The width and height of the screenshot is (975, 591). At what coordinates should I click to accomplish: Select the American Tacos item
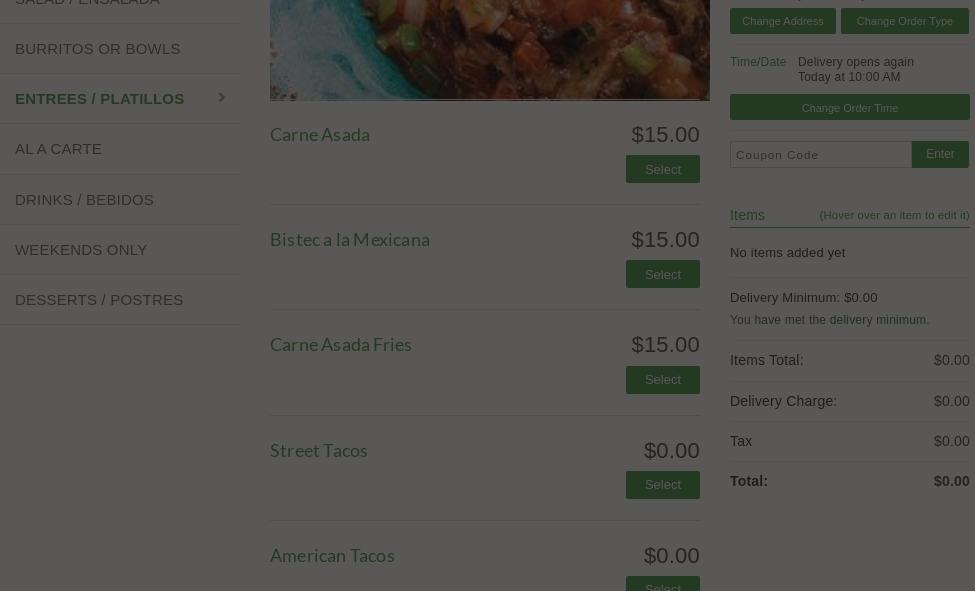pyautogui.click(x=662, y=586)
